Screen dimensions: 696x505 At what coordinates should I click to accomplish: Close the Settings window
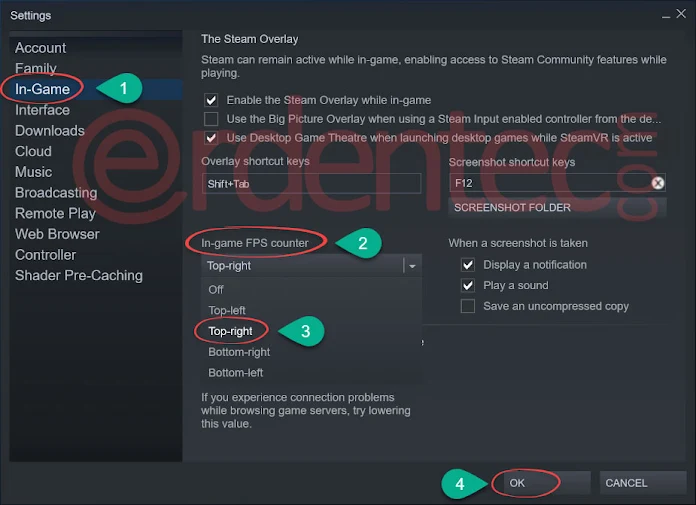(681, 14)
